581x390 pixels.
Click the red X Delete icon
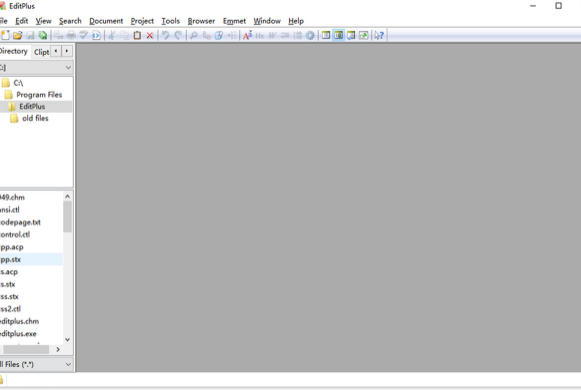click(150, 36)
